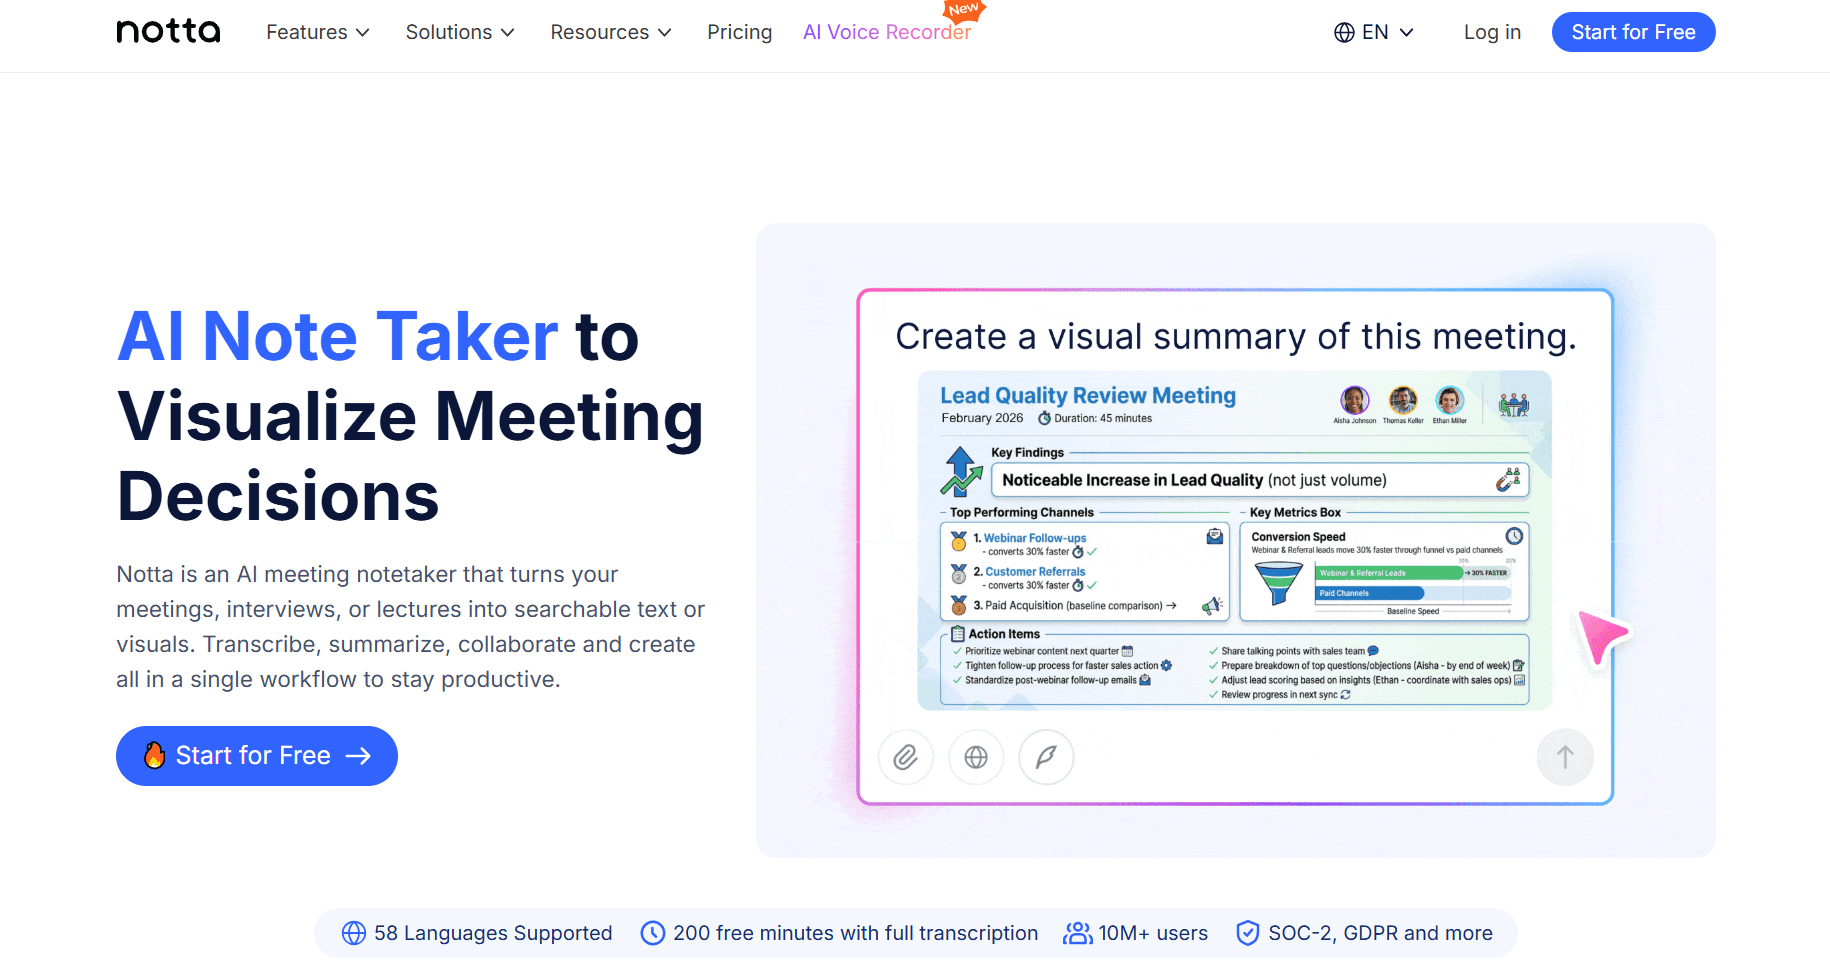Expand the Resources dropdown menu

[610, 32]
